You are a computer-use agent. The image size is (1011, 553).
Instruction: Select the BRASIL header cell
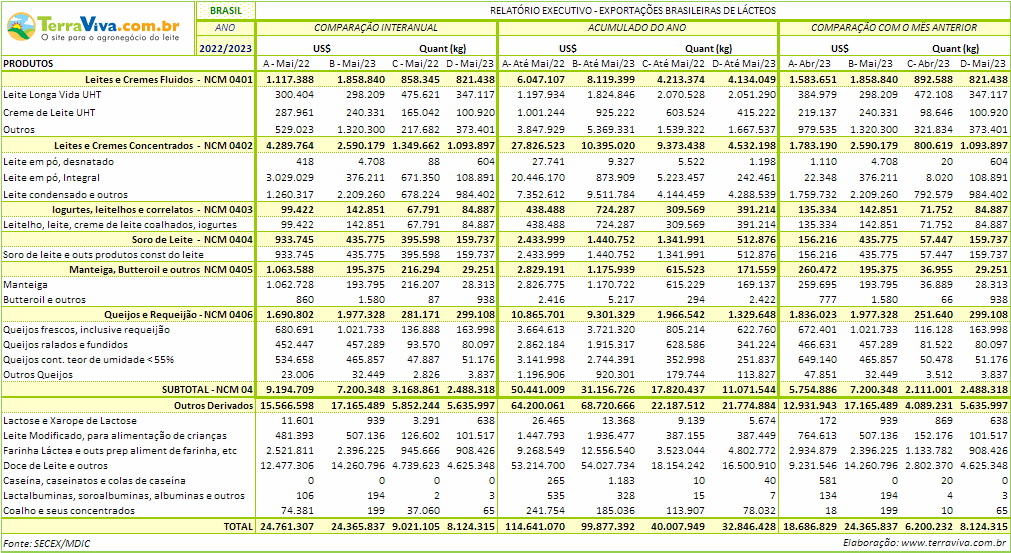pyautogui.click(x=225, y=9)
